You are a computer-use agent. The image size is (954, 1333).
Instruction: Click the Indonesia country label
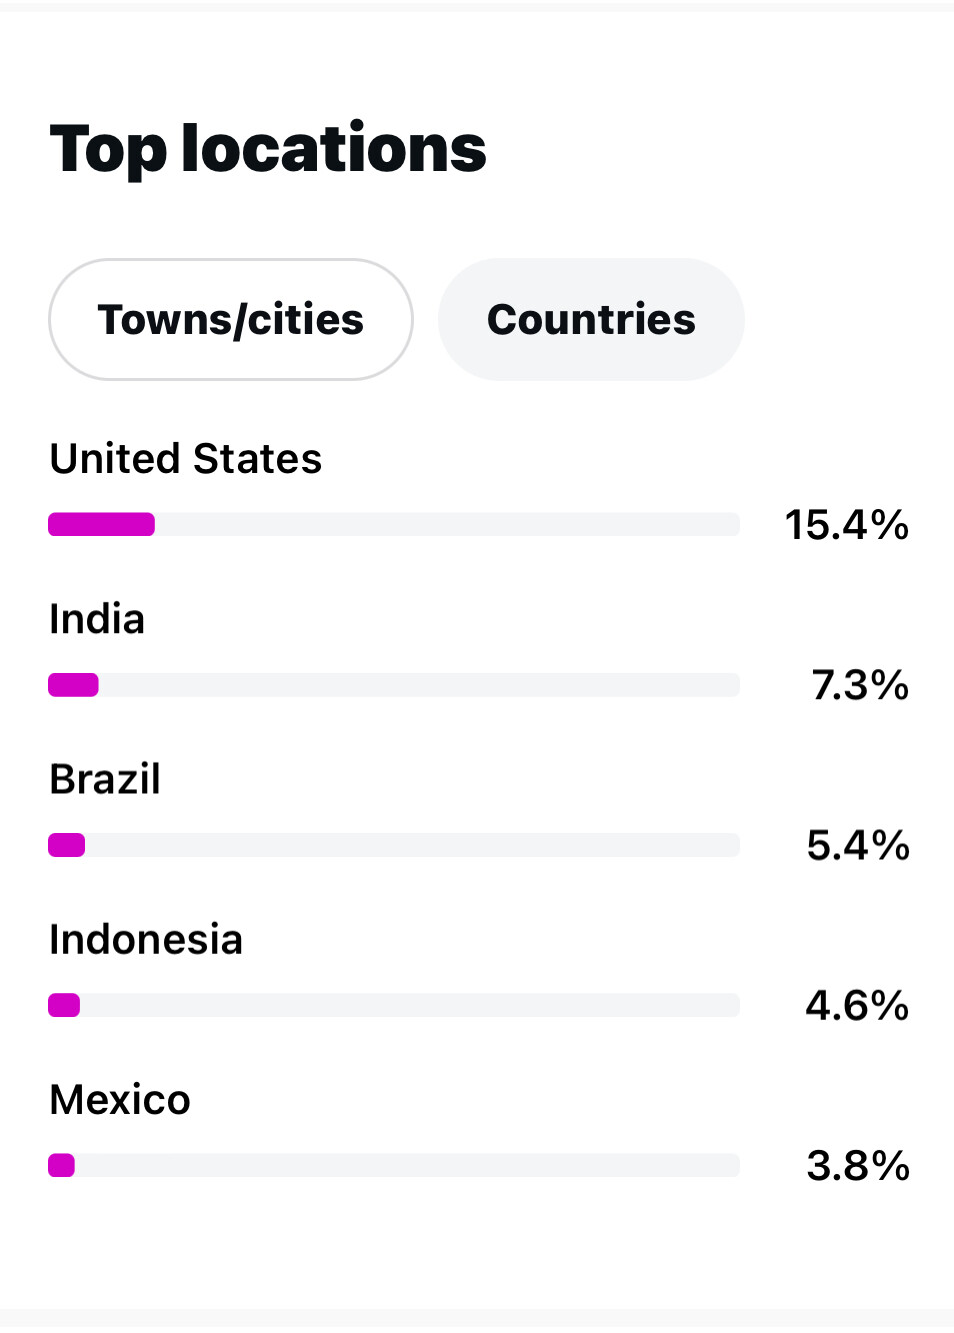(146, 940)
